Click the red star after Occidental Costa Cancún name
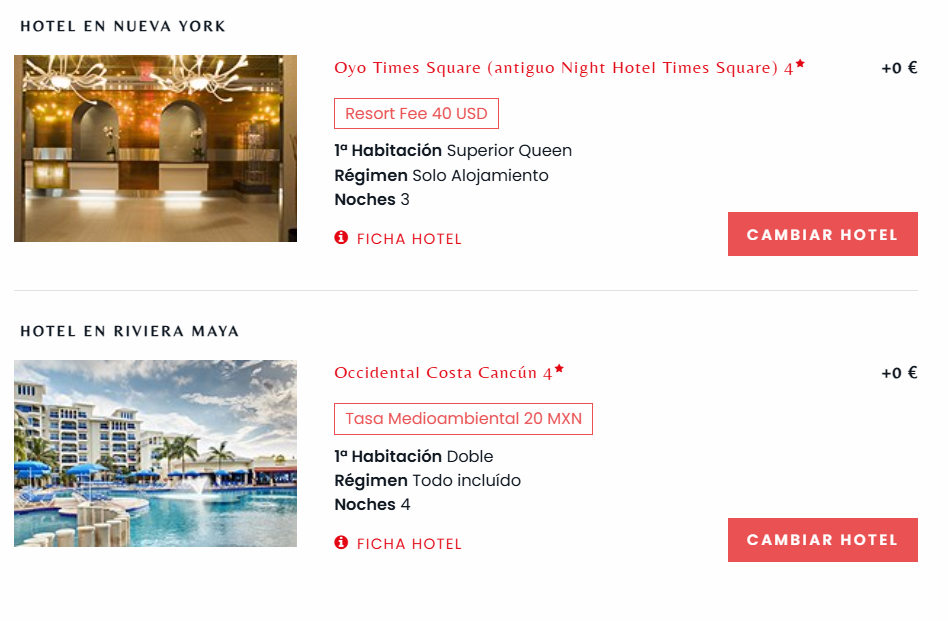Screen dimensions: 948x621 (x=559, y=369)
